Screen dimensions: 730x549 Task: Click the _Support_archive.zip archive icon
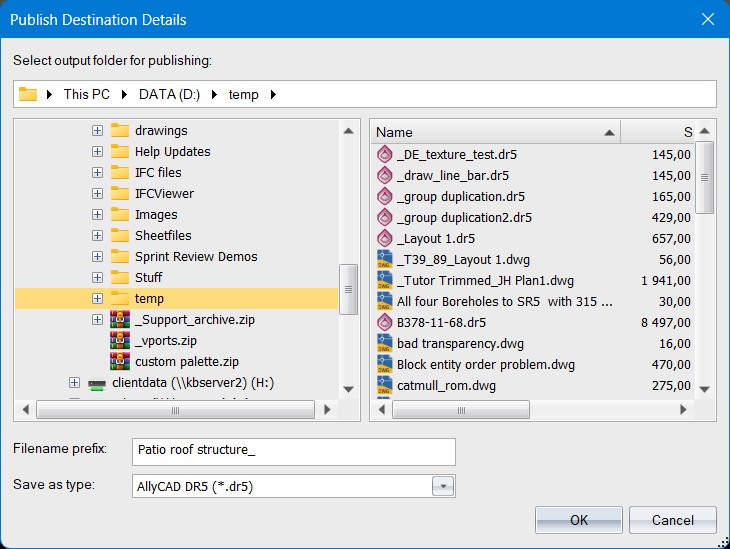tap(120, 320)
